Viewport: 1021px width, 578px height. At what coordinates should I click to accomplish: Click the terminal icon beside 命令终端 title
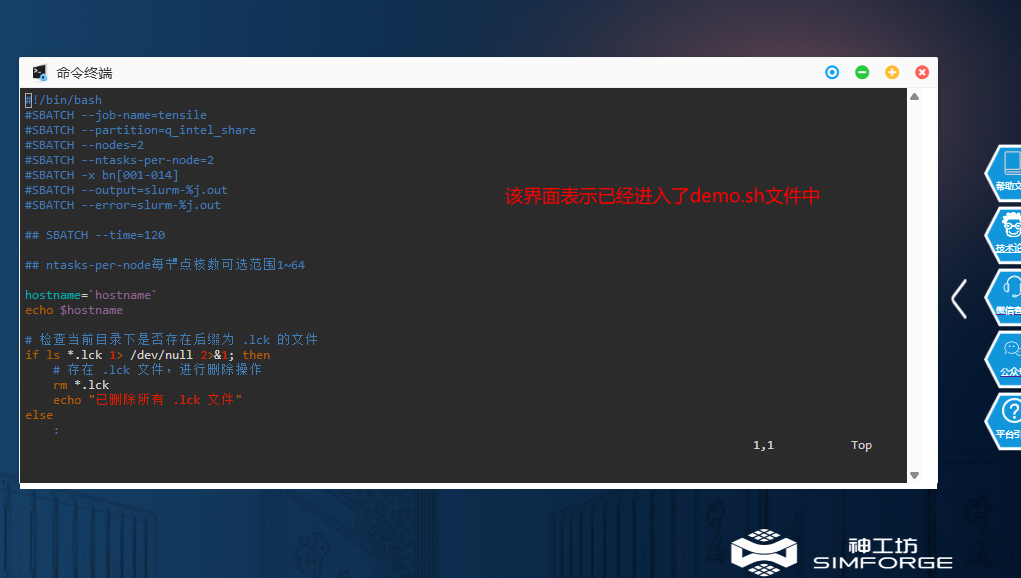40,72
